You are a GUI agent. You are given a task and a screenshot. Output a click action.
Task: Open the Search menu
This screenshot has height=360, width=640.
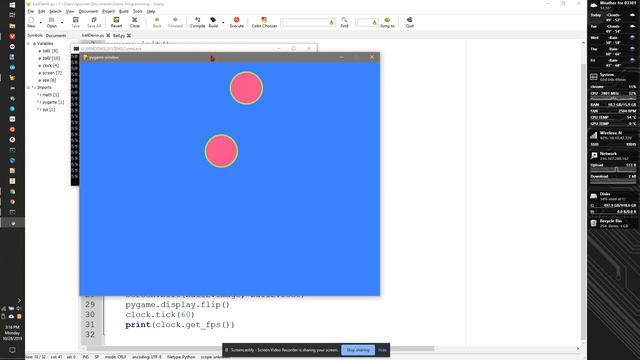coord(55,11)
